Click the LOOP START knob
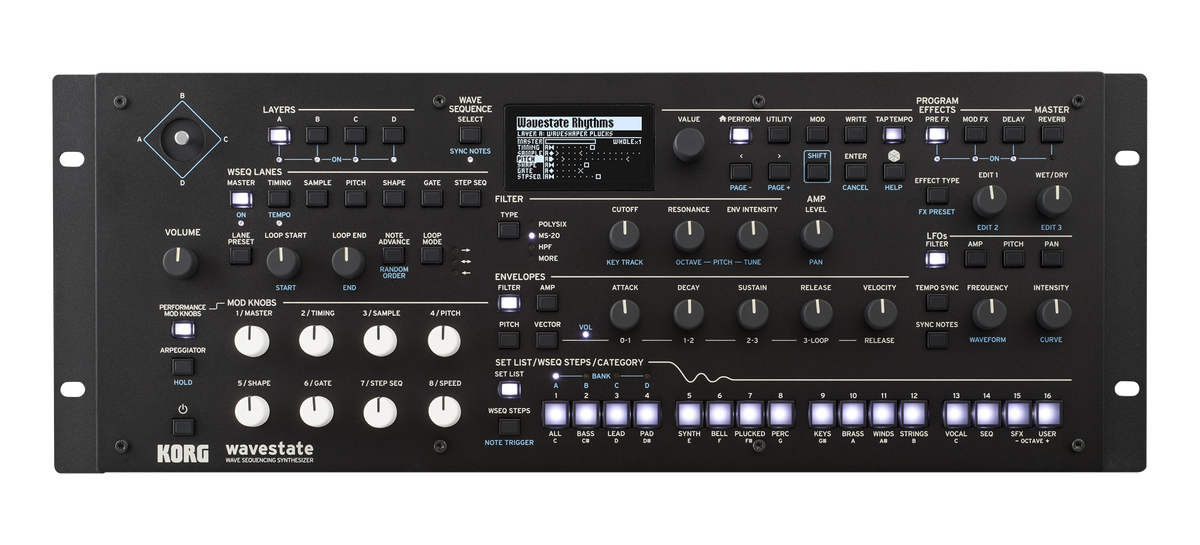Image resolution: width=1200 pixels, height=545 pixels. pyautogui.click(x=284, y=263)
